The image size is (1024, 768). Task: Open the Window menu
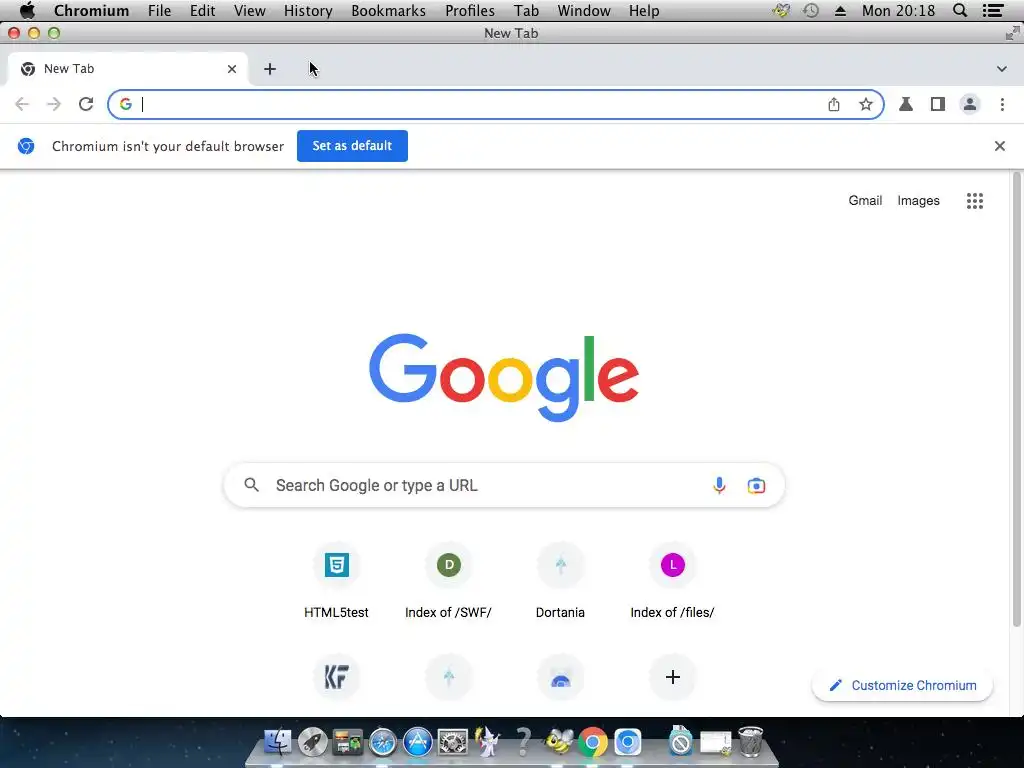pos(584,11)
